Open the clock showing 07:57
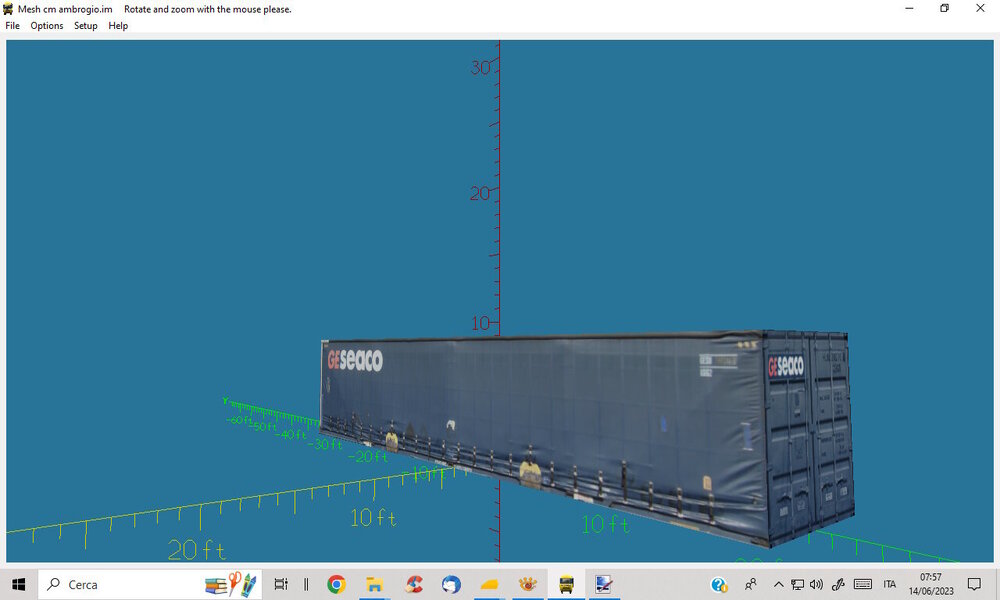The width and height of the screenshot is (1000, 600). click(x=931, y=584)
